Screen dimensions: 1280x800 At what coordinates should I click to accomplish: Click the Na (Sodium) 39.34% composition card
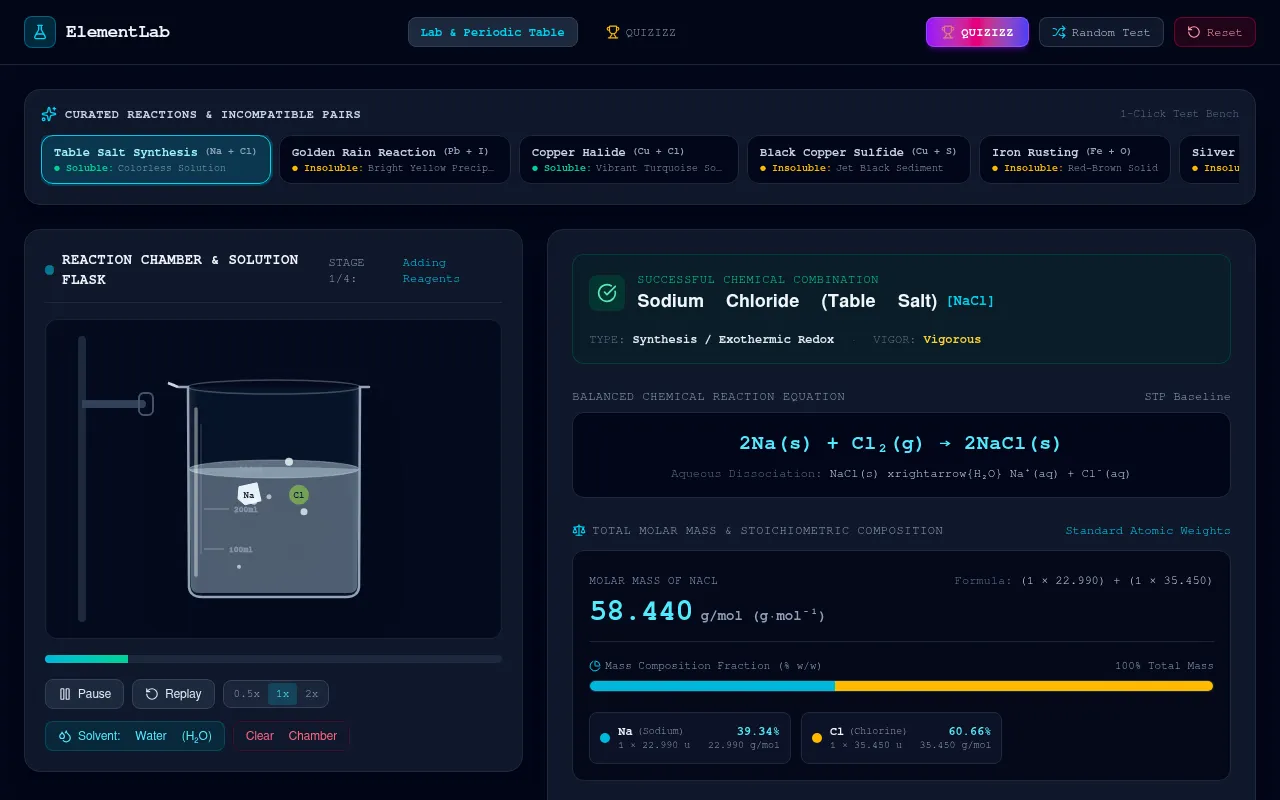tap(690, 738)
